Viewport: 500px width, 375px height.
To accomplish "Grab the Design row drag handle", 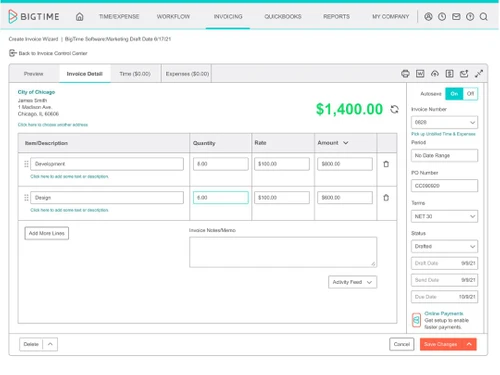I will (x=26, y=198).
